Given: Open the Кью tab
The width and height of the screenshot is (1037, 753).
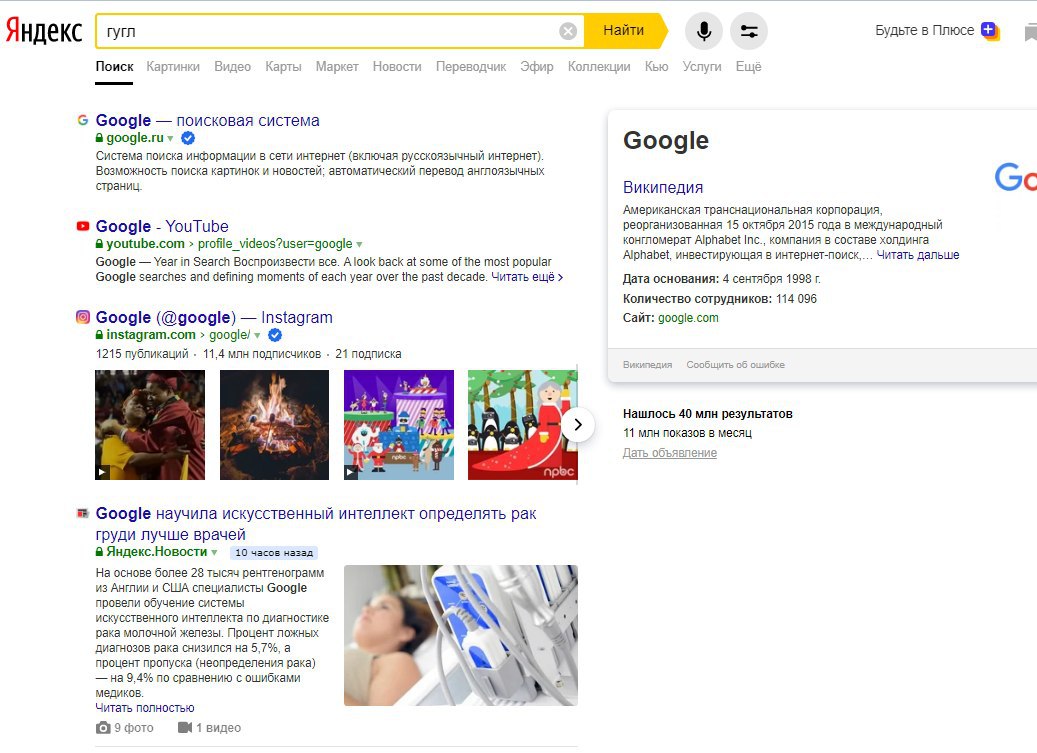Looking at the screenshot, I should [656, 67].
